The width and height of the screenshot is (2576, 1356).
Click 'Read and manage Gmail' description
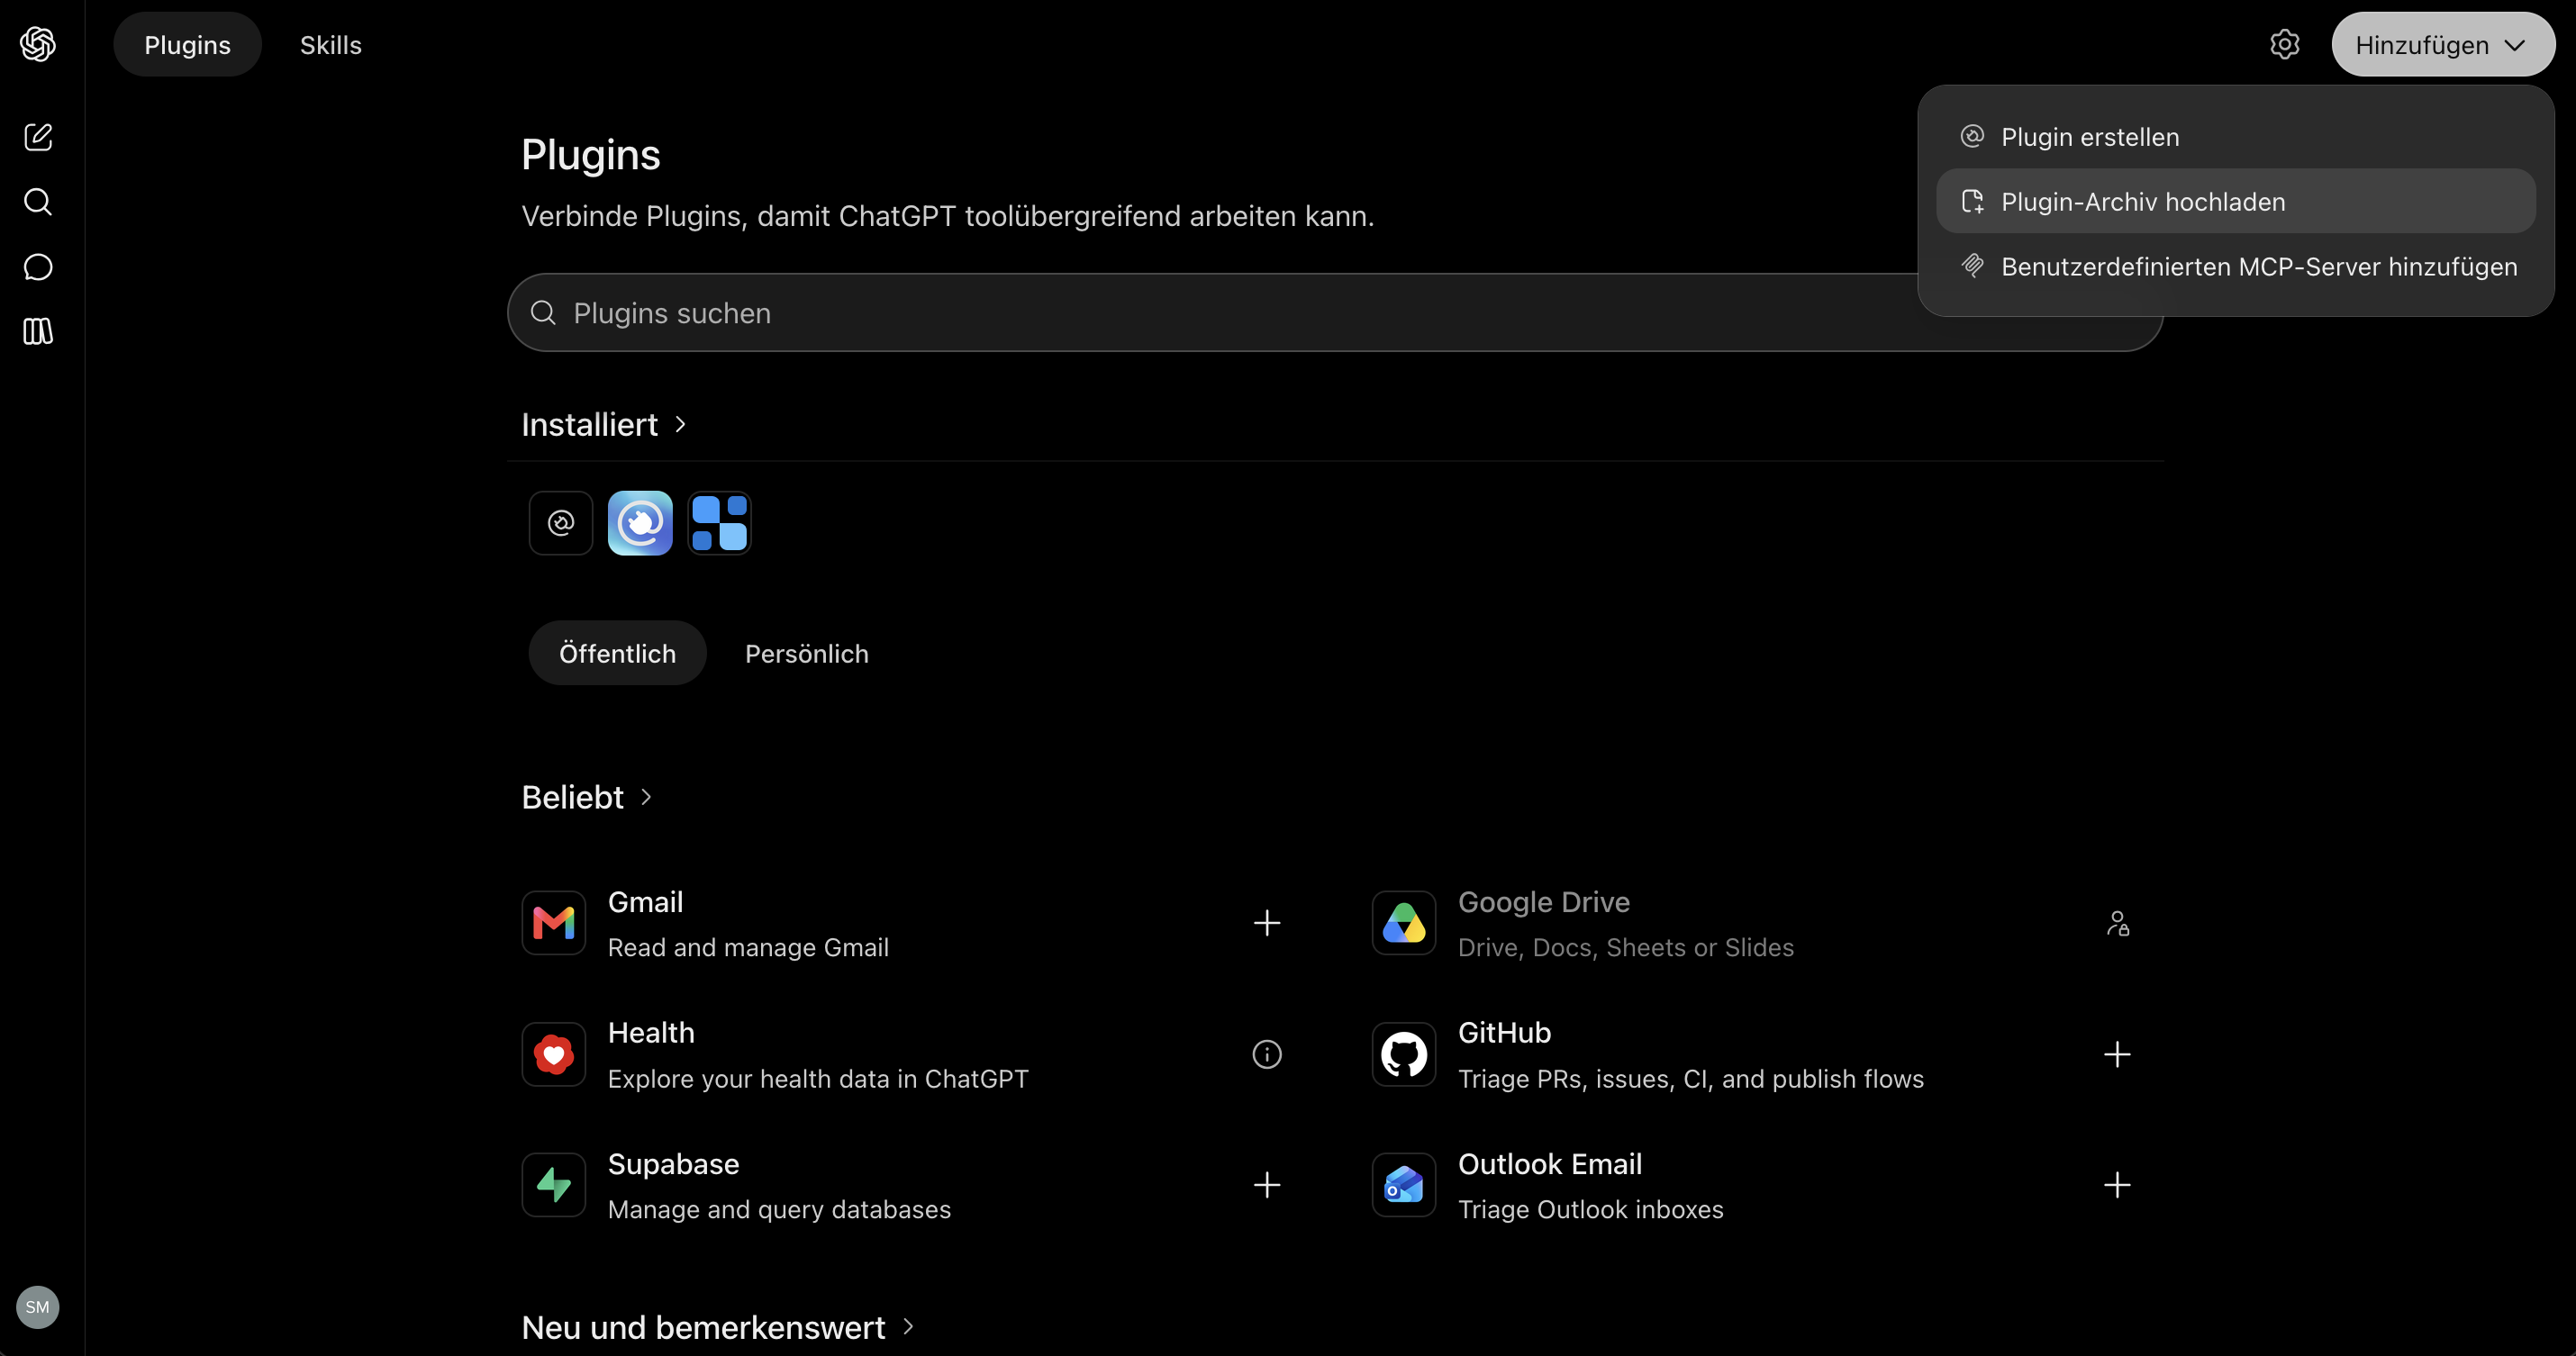(748, 947)
